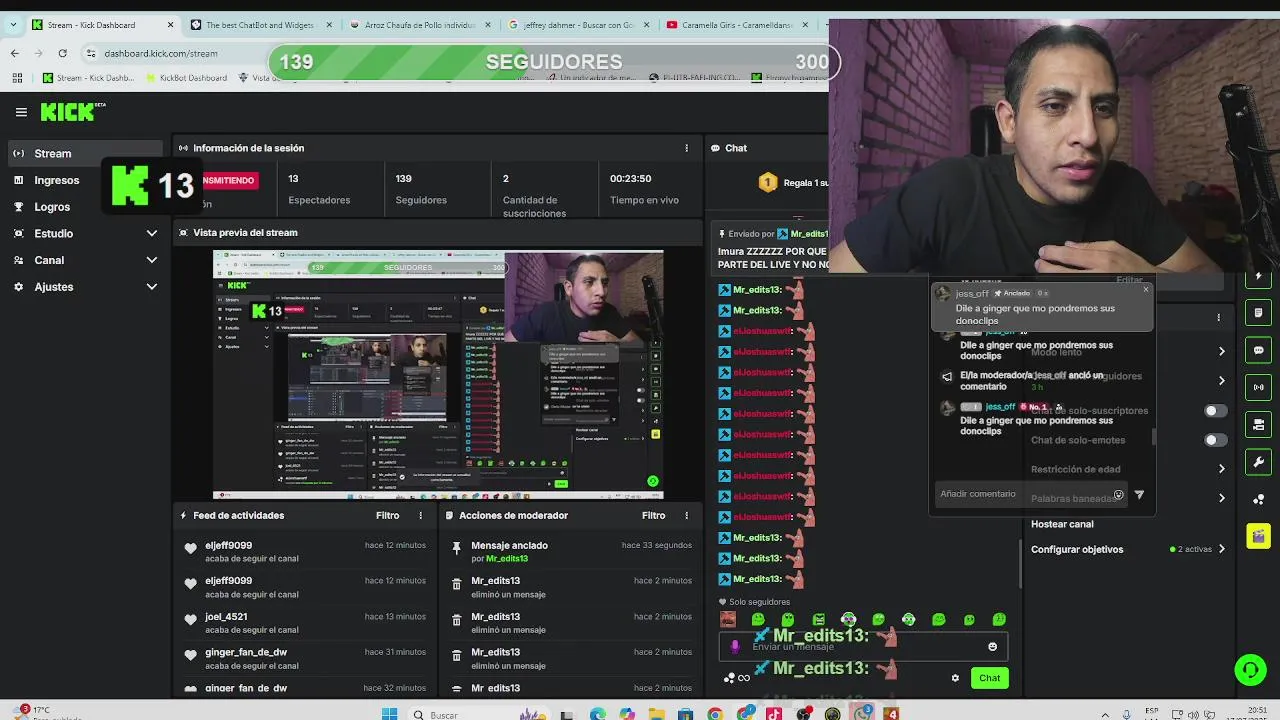This screenshot has width=1280, height=720.
Task: Open emoji picker in Añadir comentario field
Action: coord(1118,494)
